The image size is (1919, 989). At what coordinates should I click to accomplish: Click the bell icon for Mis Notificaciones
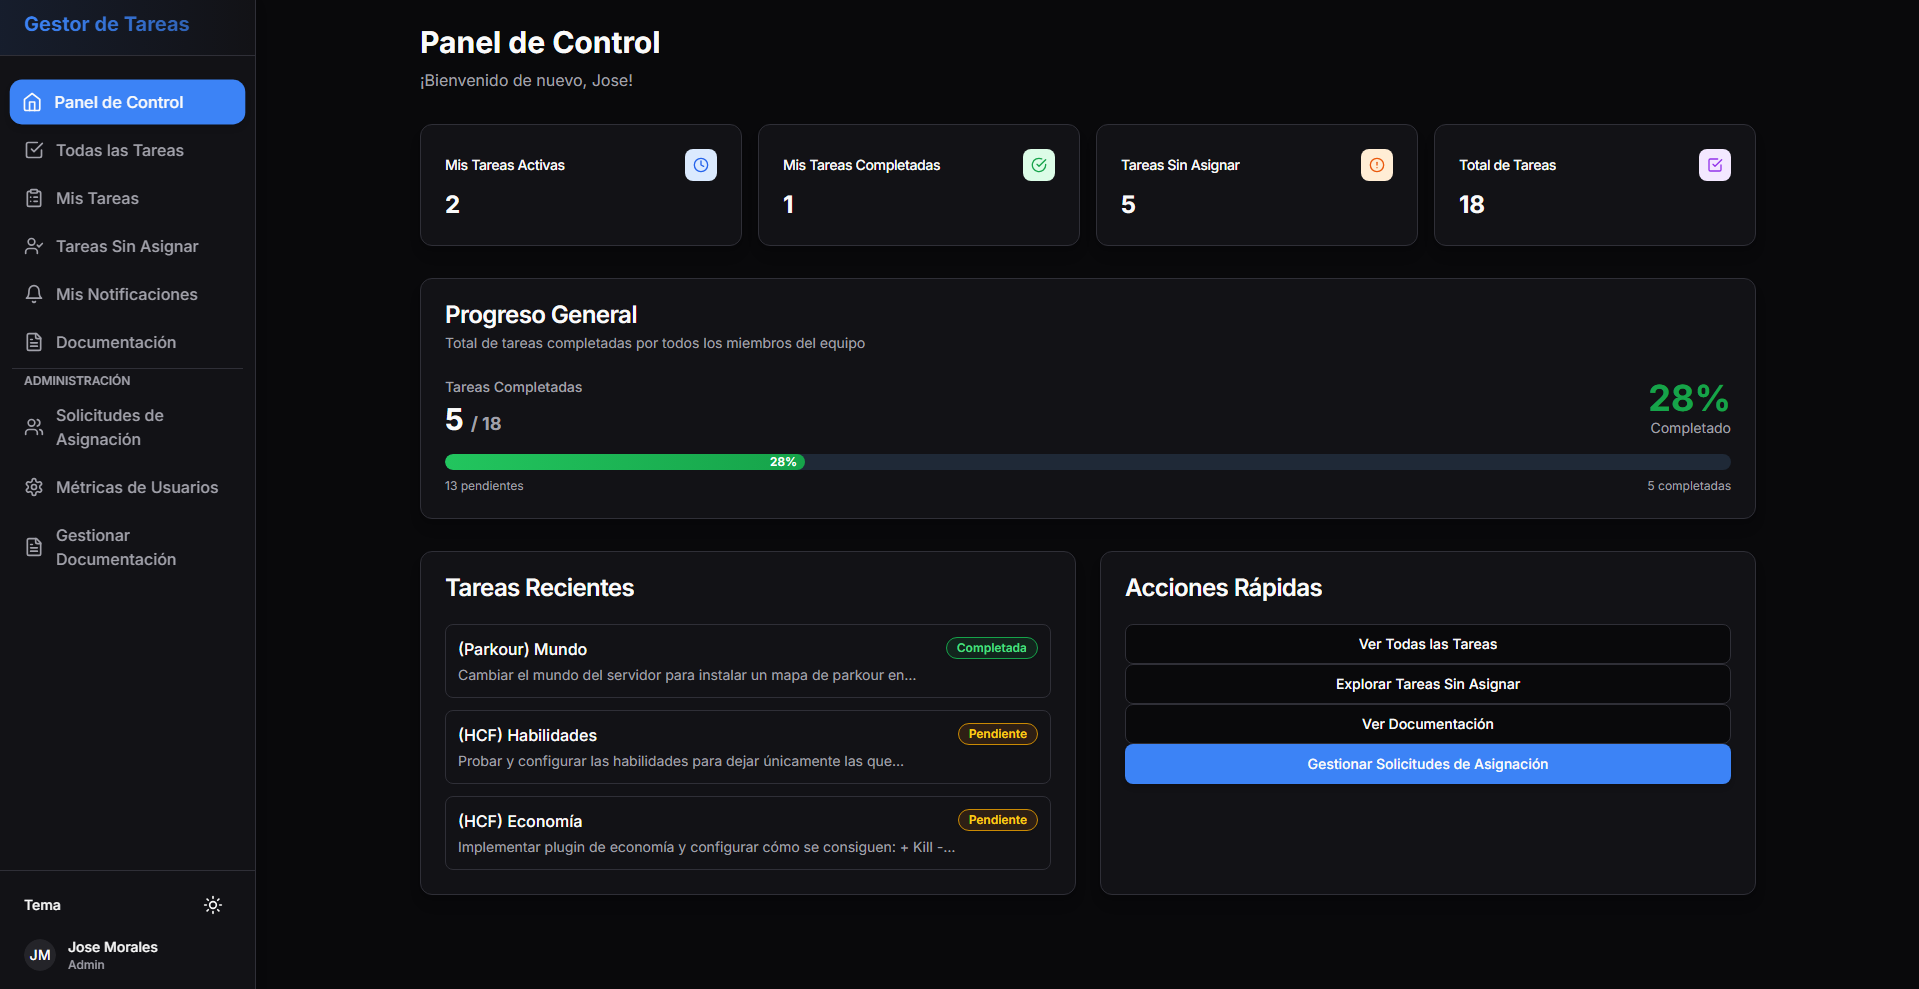point(34,294)
